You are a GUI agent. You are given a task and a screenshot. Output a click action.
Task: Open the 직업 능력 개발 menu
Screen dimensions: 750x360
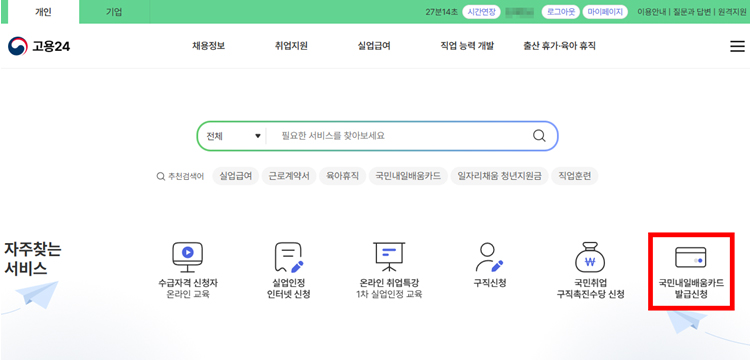point(467,46)
